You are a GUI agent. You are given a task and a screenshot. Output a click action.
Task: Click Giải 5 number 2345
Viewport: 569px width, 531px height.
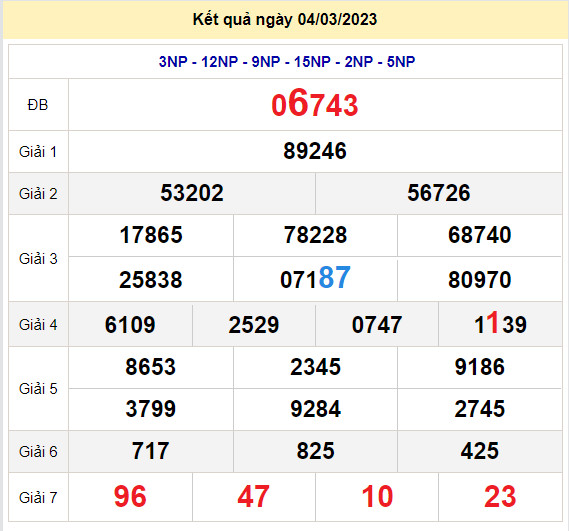pos(315,367)
